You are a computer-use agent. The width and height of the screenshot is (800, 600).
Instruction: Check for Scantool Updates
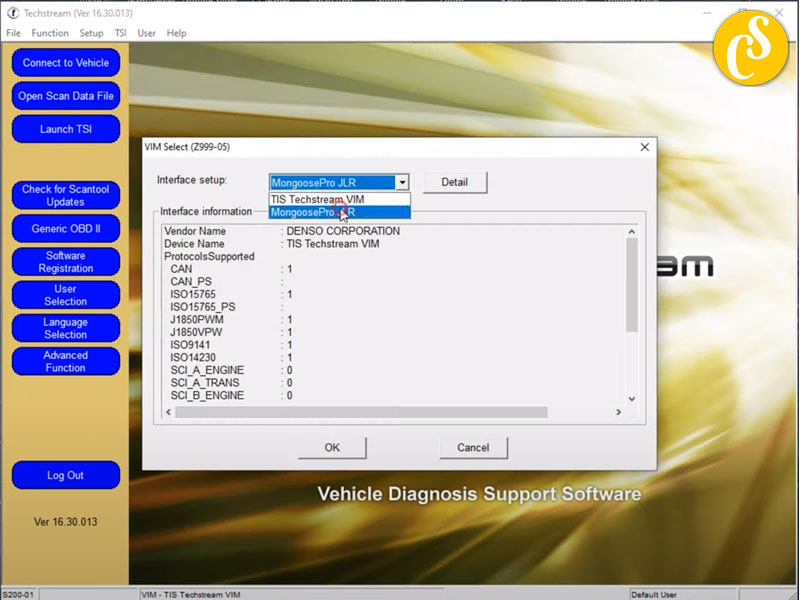click(x=65, y=195)
